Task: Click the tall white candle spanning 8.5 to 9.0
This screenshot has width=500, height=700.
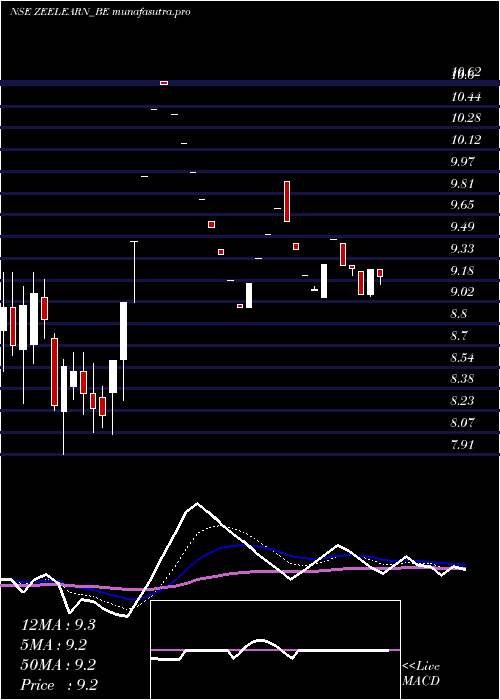Action: pos(124,331)
